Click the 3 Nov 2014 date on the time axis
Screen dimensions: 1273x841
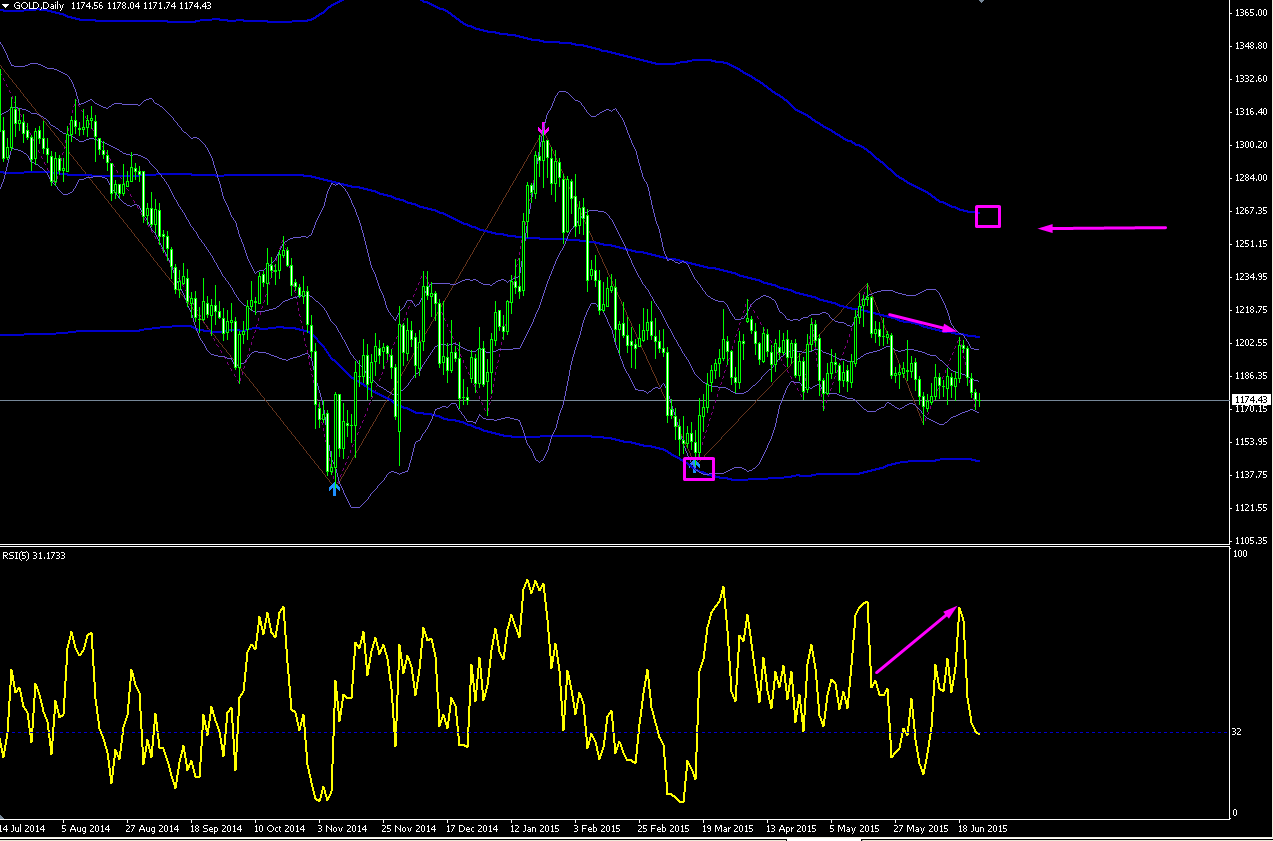tap(343, 829)
